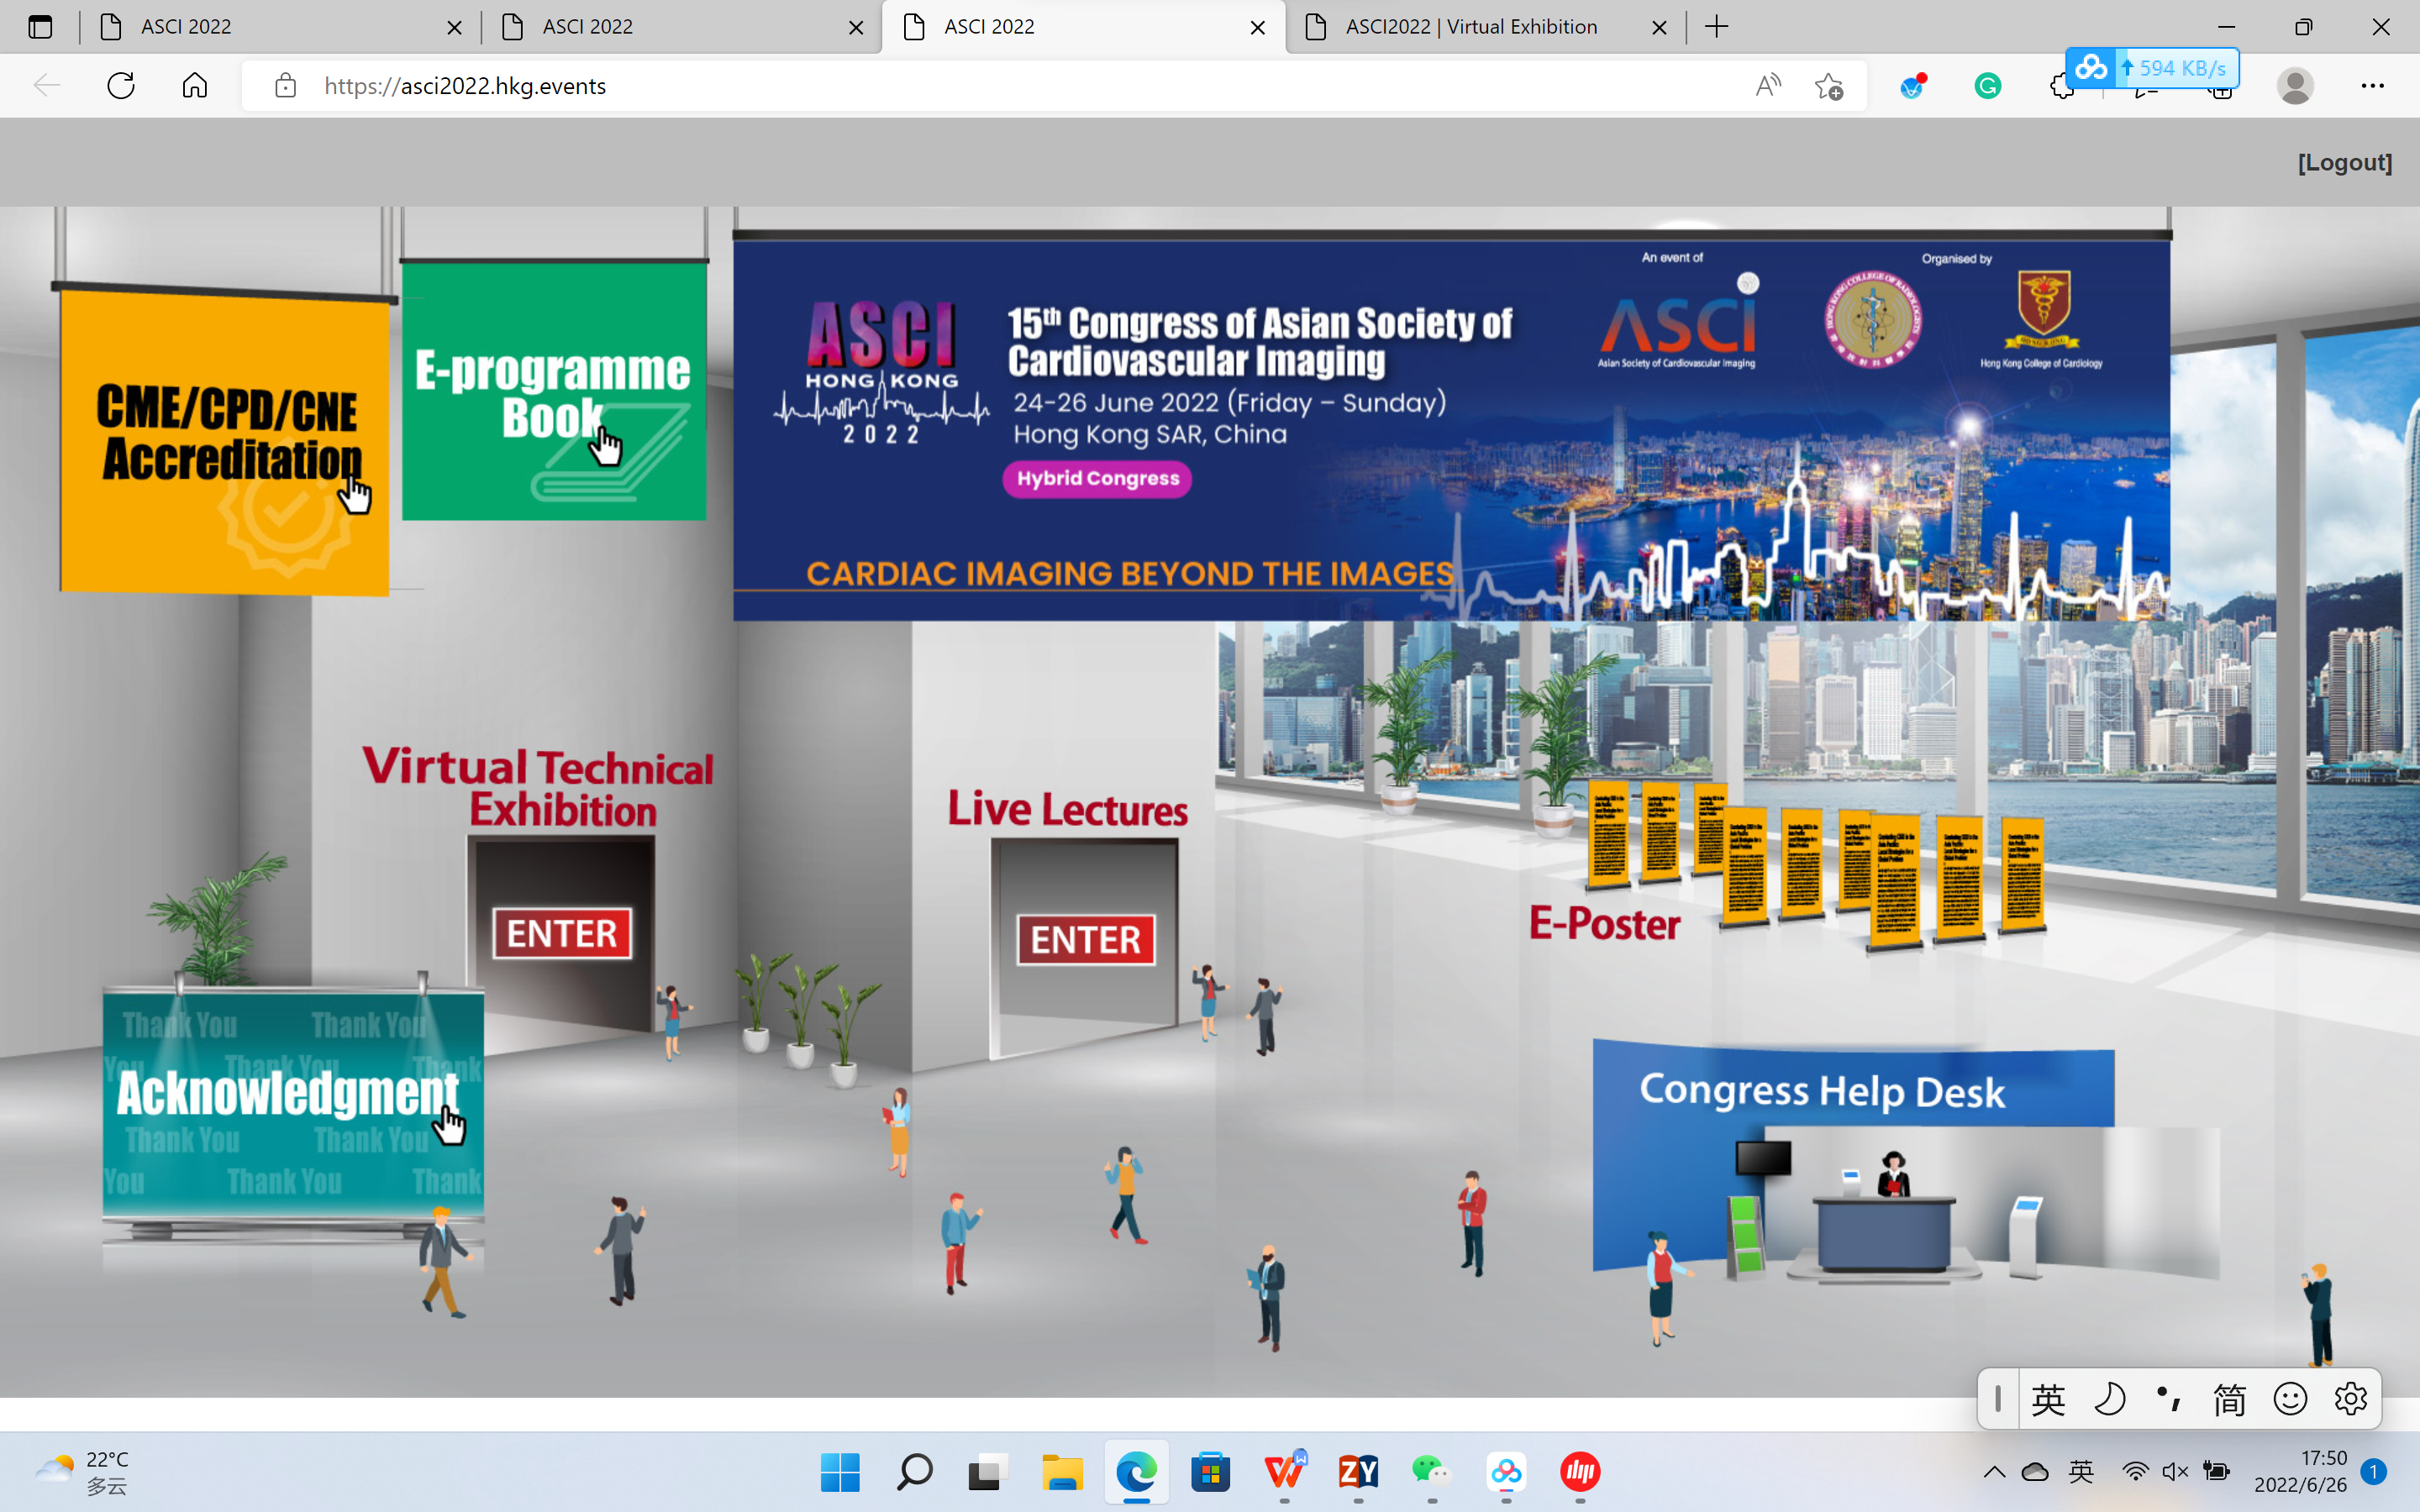Toggle IME full/half width moon icon
2420x1512 pixels.
(2109, 1398)
